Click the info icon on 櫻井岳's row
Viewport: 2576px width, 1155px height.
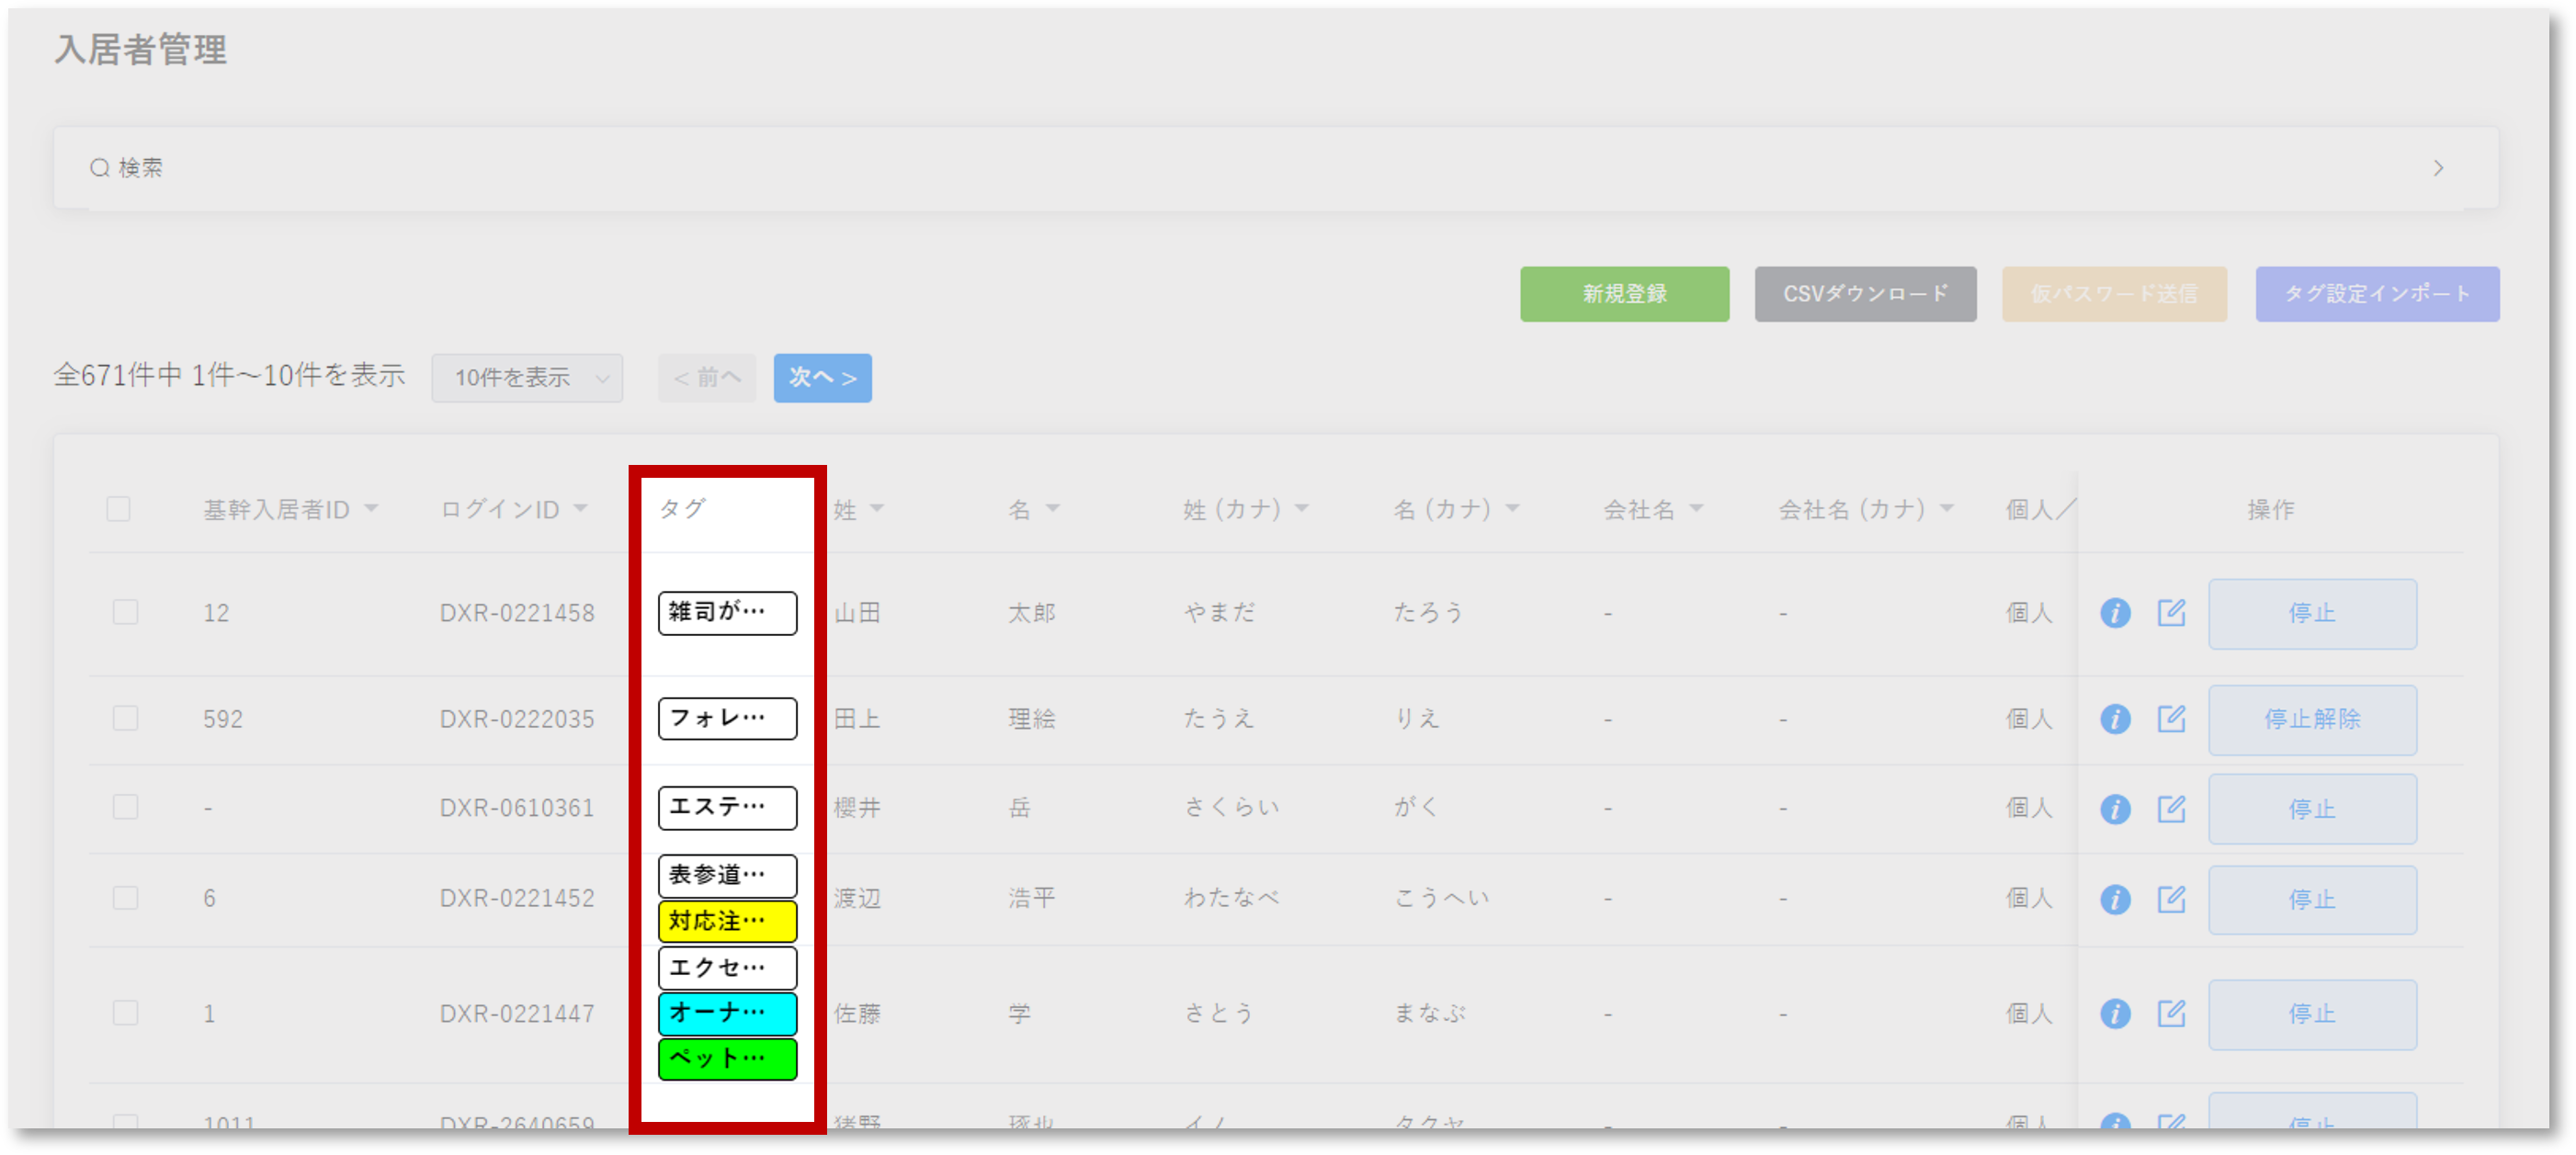tap(2116, 808)
